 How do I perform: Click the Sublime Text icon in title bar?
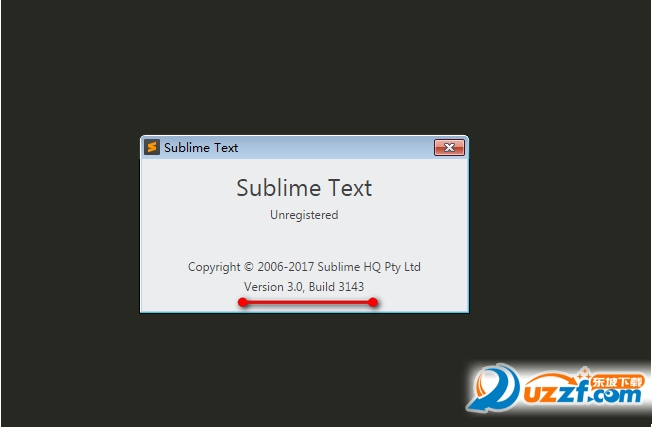click(x=152, y=147)
